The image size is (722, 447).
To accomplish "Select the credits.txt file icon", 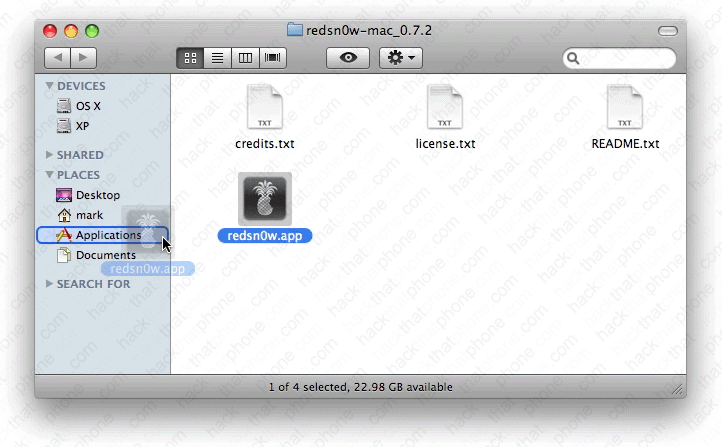I will 265,108.
